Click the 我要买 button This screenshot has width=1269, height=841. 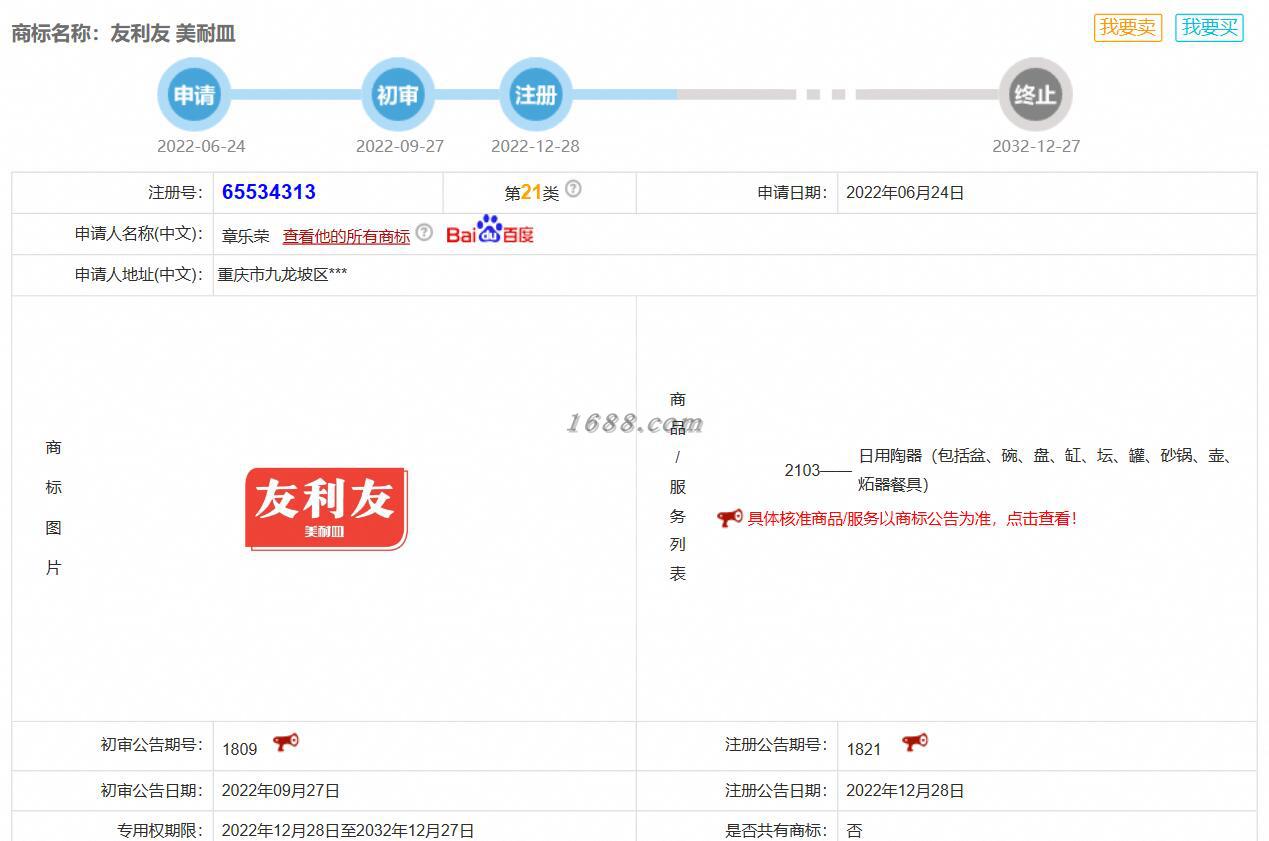pos(1209,27)
